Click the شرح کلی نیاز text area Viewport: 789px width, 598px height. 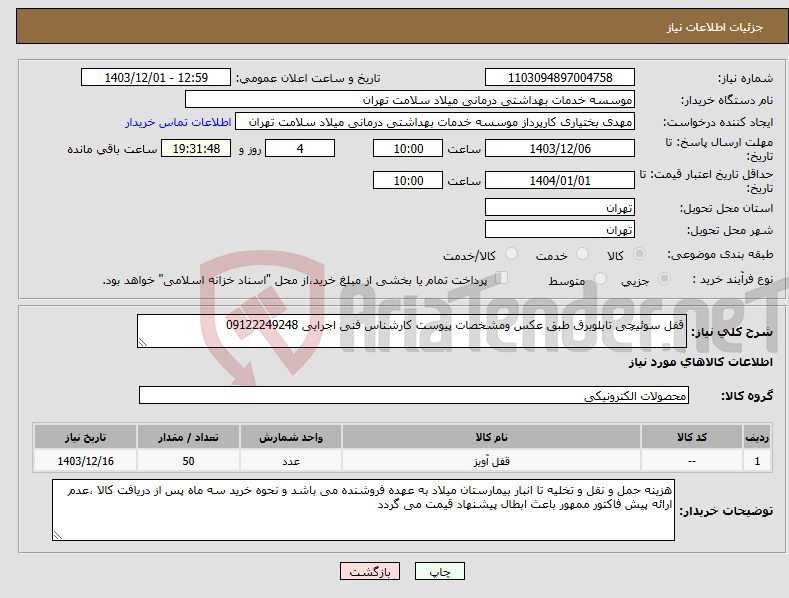coord(412,331)
